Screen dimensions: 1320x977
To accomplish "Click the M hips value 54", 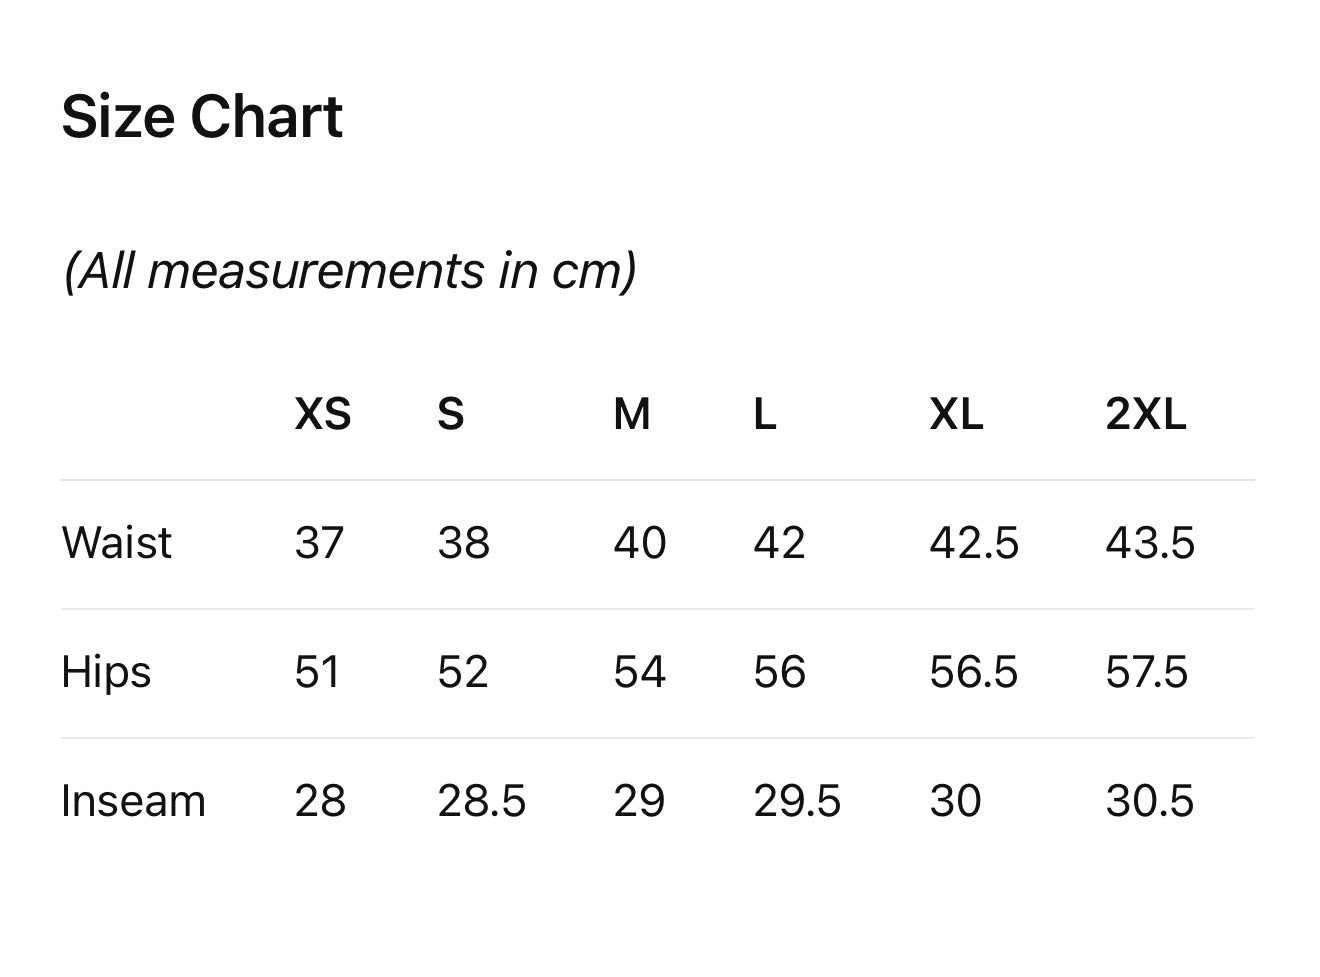I will (x=640, y=672).
